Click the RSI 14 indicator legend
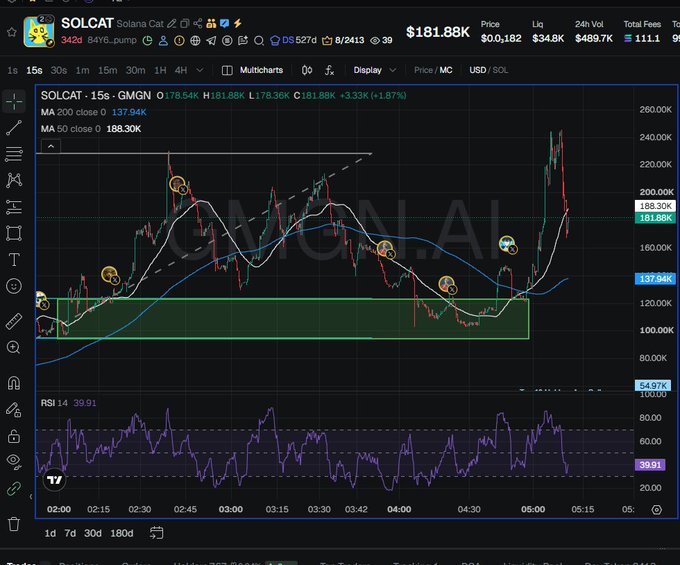The image size is (680, 565). [69, 403]
